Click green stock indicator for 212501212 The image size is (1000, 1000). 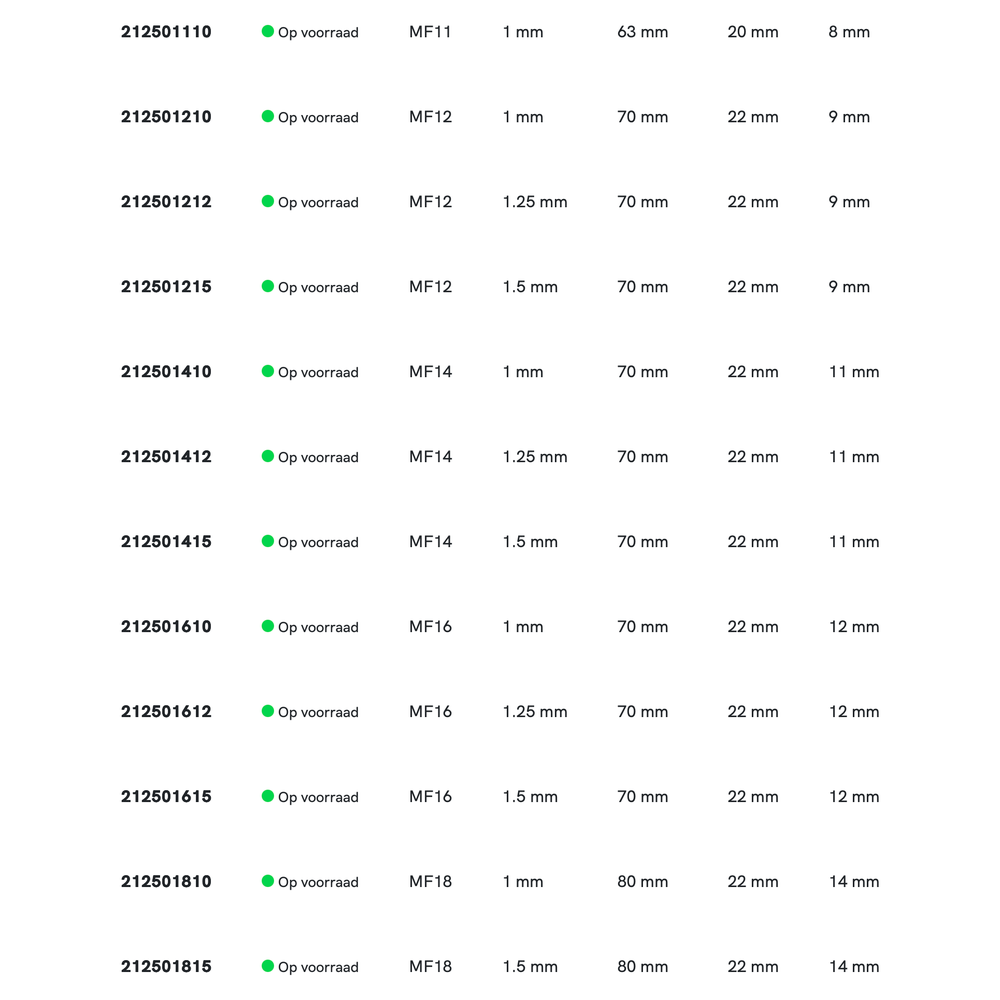[268, 201]
